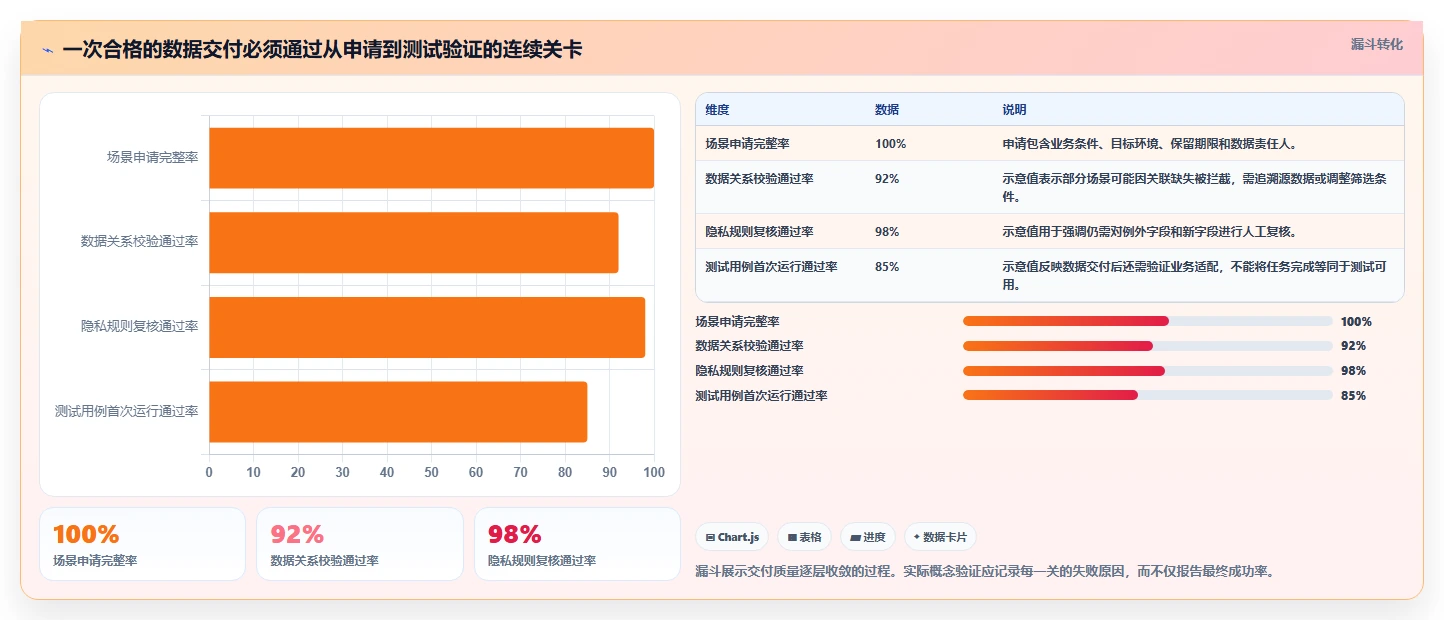Viewport: 1444px width, 620px height.
Task: Click the 隐私规则复核通过率 progress bar
Action: (1147, 371)
